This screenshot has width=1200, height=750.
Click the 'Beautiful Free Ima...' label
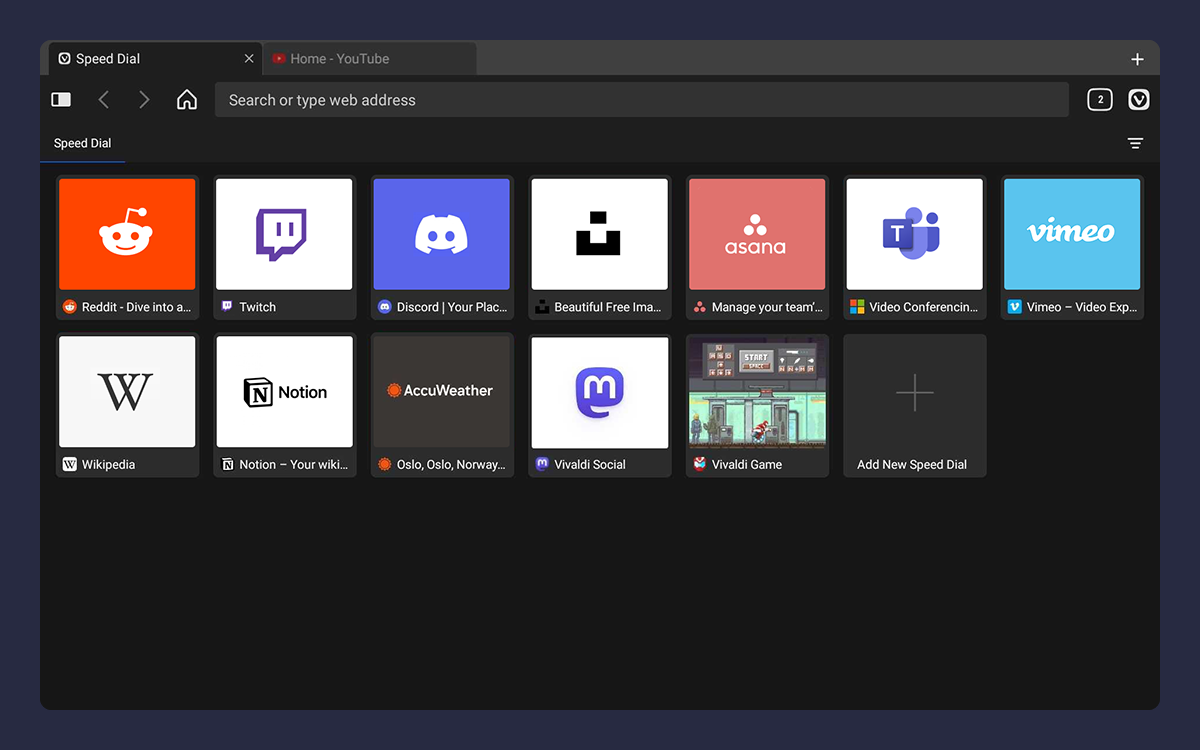(x=608, y=307)
